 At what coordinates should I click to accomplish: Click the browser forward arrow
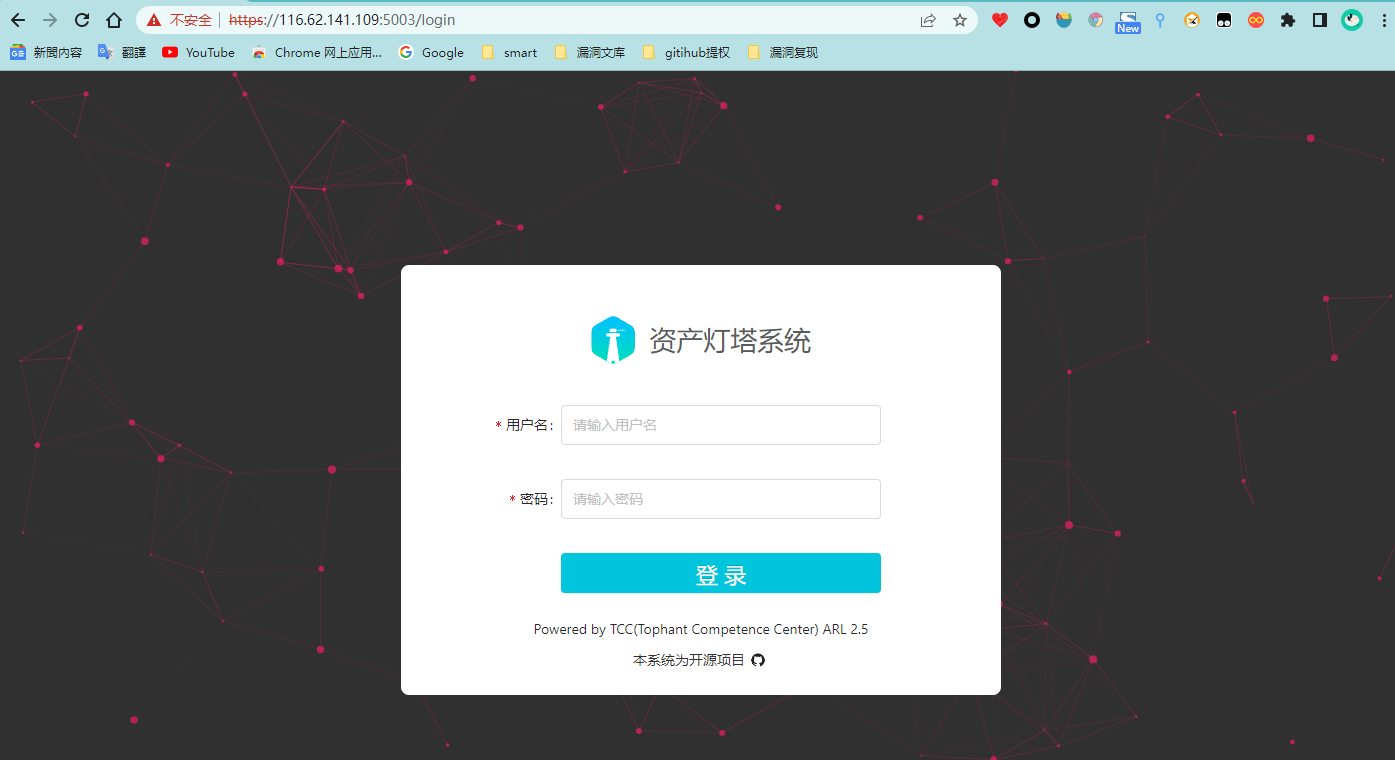point(50,20)
